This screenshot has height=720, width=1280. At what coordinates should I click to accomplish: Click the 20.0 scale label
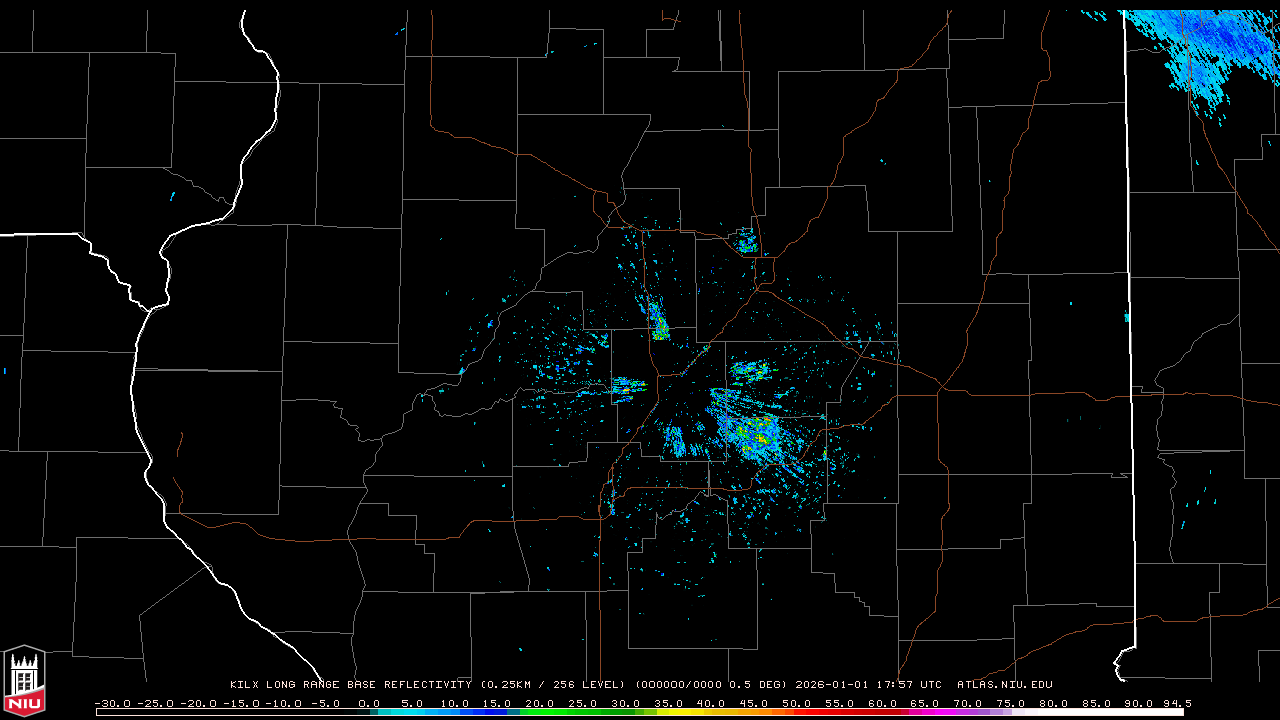[541, 703]
